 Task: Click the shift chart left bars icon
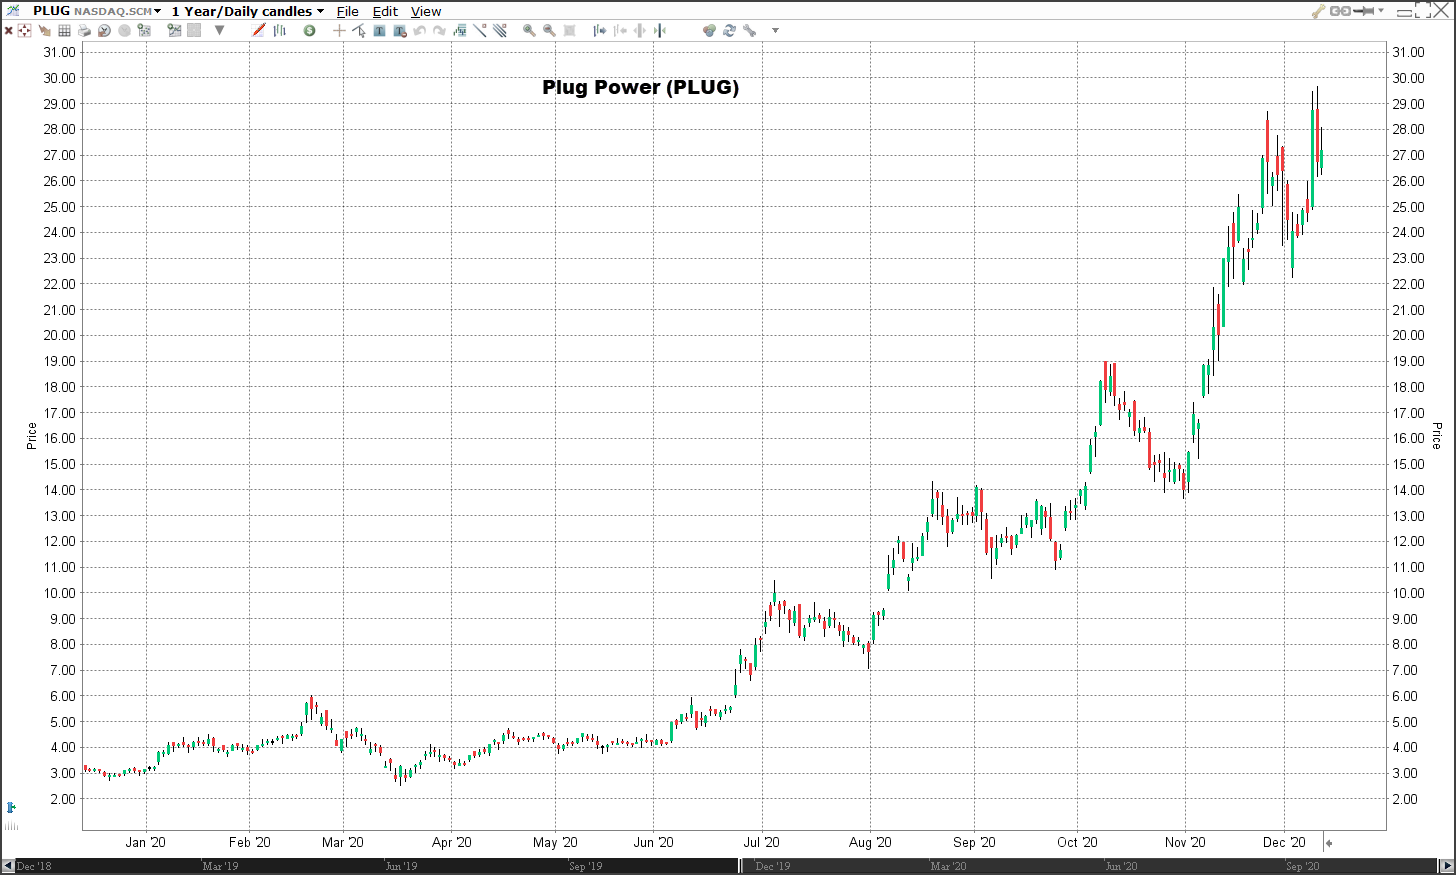tap(620, 31)
